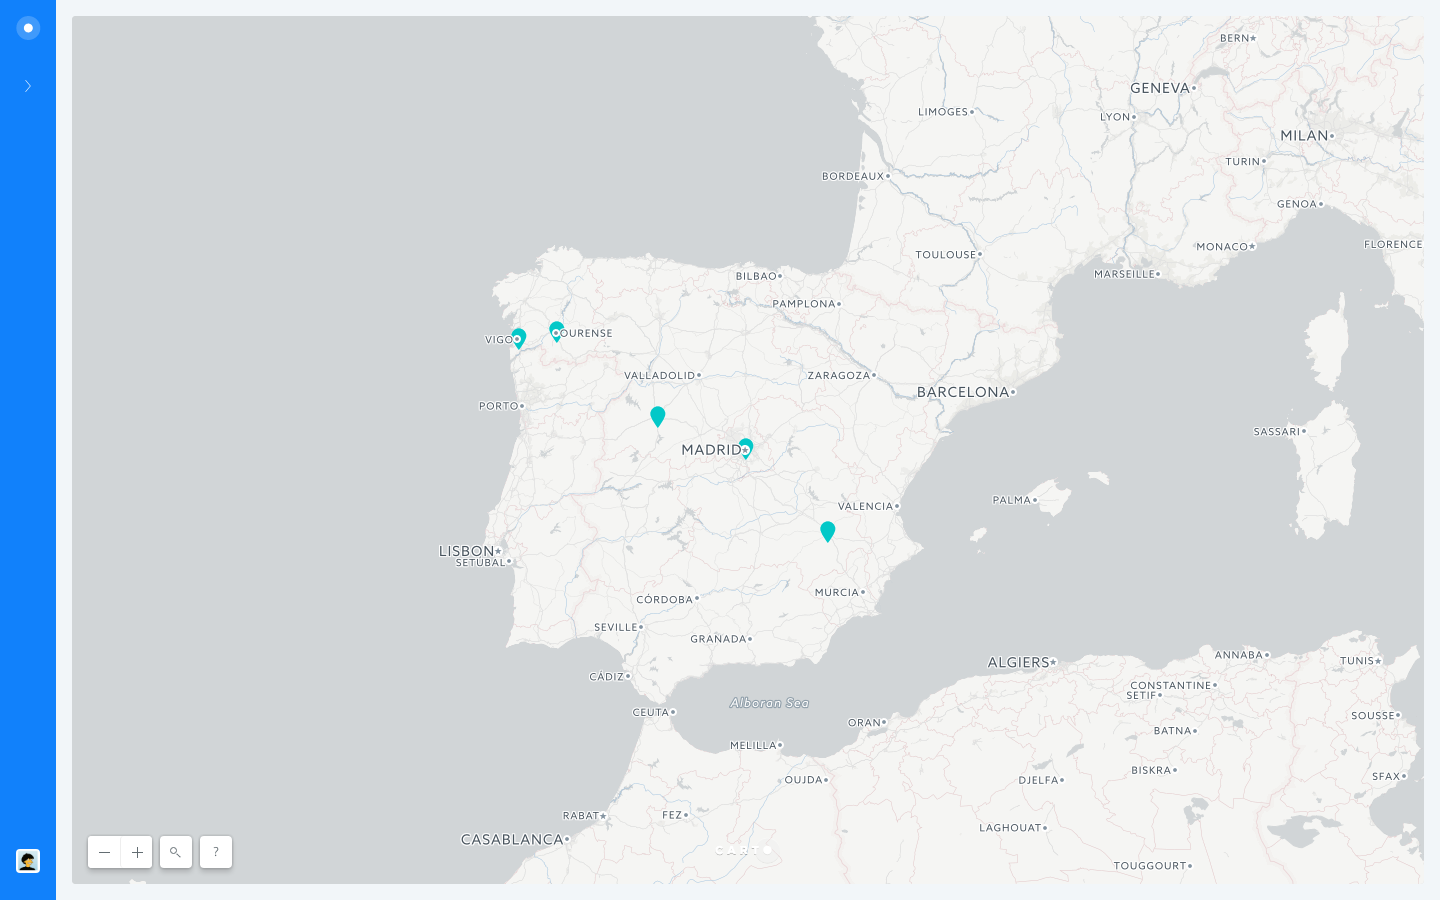The image size is (1440, 900).
Task: Click the PALMA city label
Action: click(1012, 500)
